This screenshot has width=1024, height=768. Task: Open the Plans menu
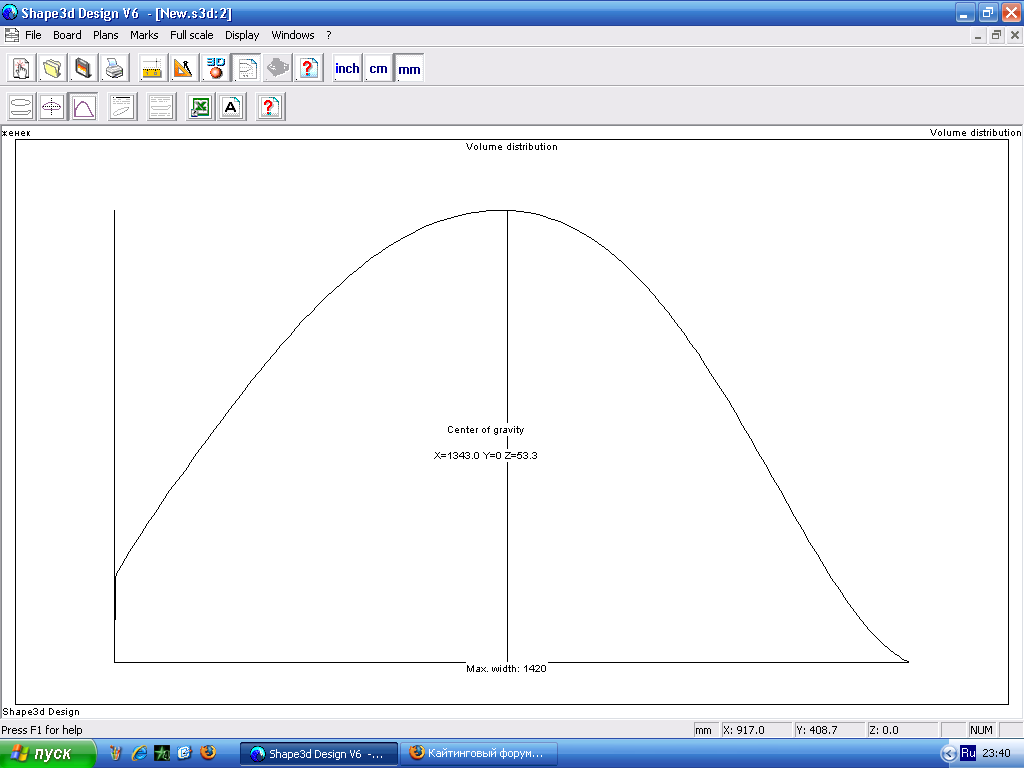tap(106, 35)
